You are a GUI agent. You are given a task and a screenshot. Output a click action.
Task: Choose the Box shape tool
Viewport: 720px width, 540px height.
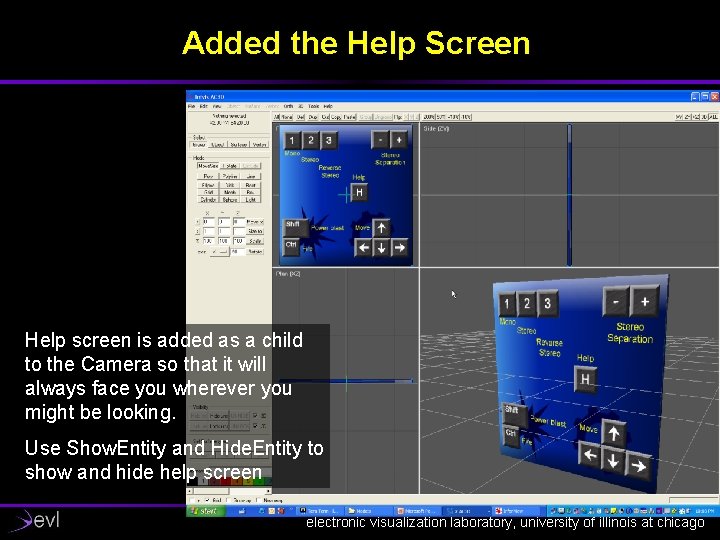coord(251,192)
